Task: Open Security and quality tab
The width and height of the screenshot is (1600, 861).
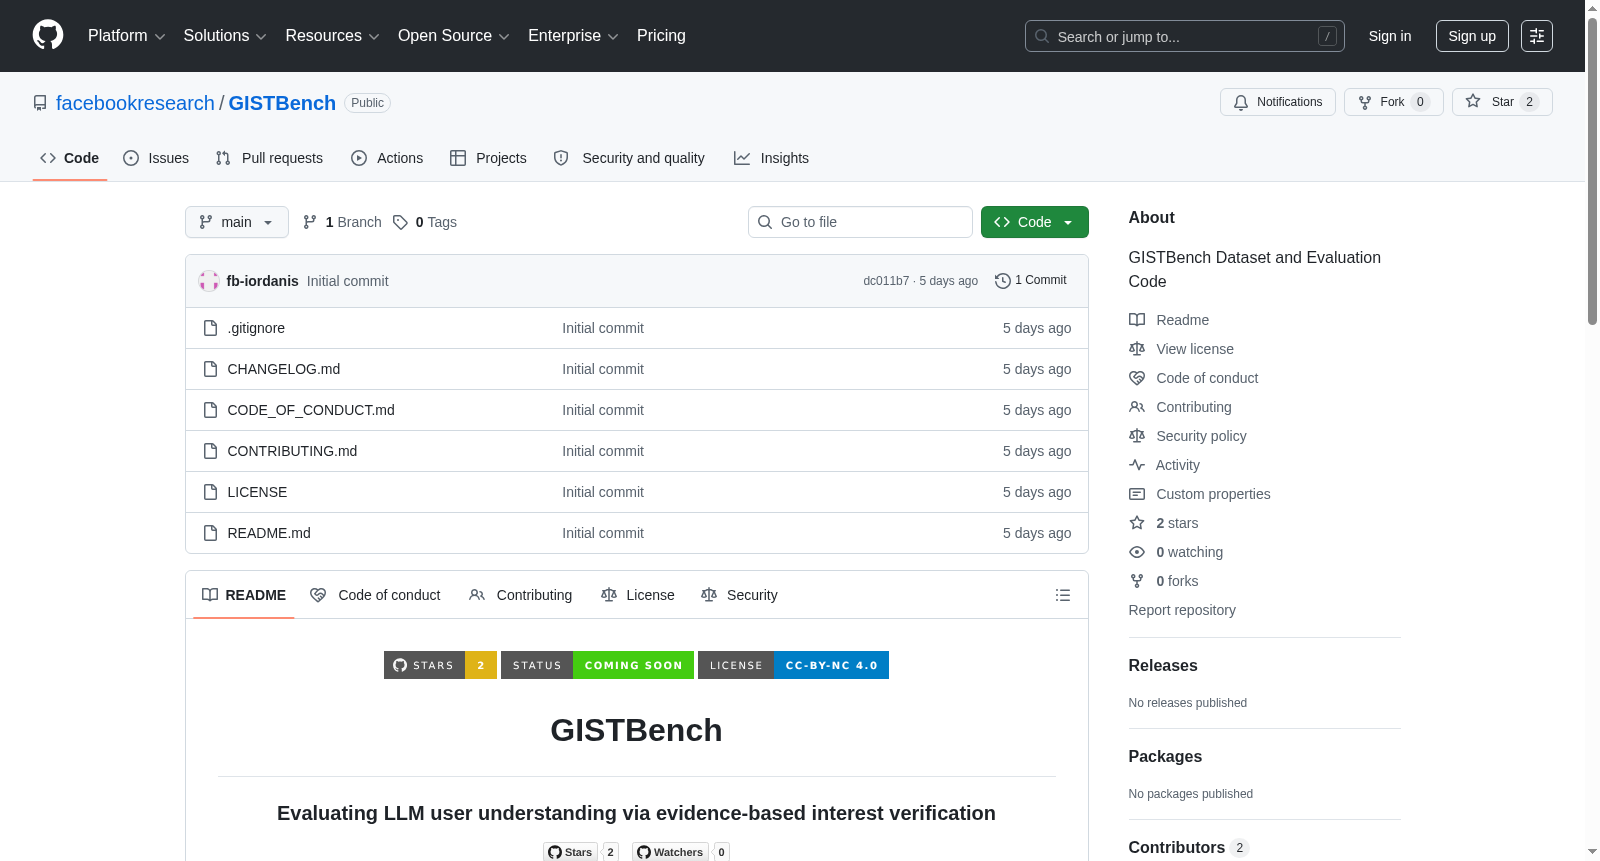Action: [x=629, y=158]
